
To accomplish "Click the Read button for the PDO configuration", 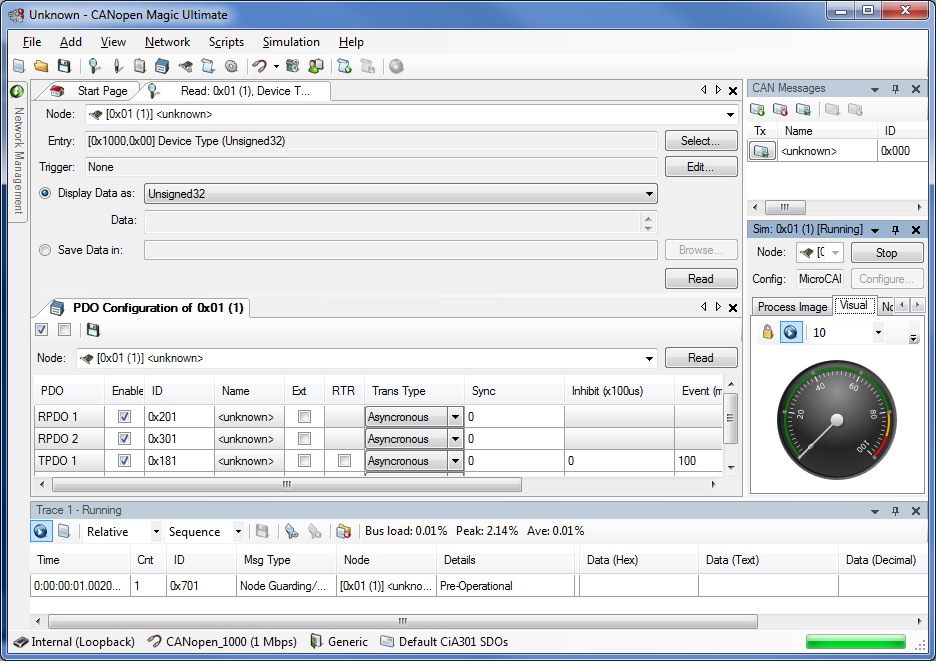I will coord(701,357).
